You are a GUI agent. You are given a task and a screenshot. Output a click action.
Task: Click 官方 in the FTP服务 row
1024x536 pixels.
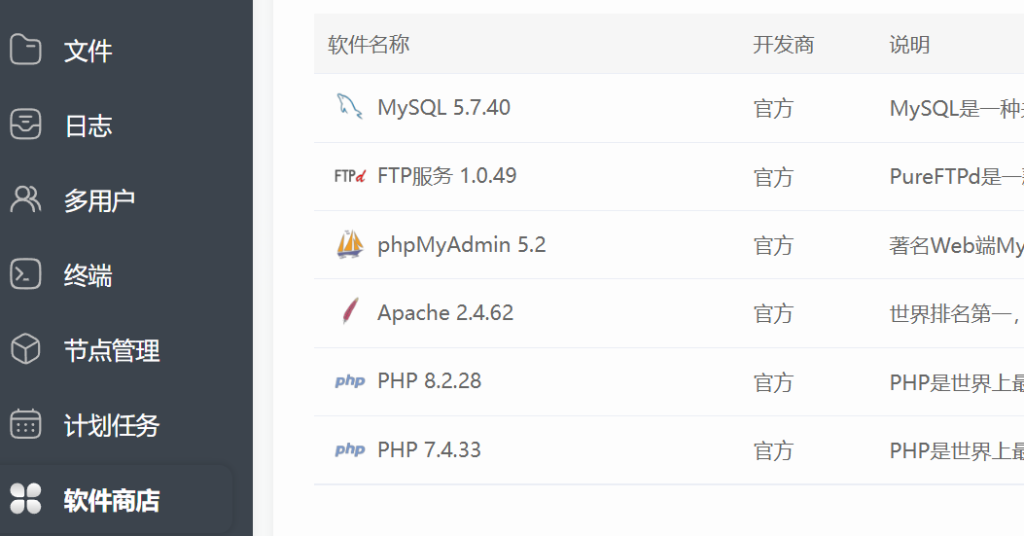click(773, 177)
